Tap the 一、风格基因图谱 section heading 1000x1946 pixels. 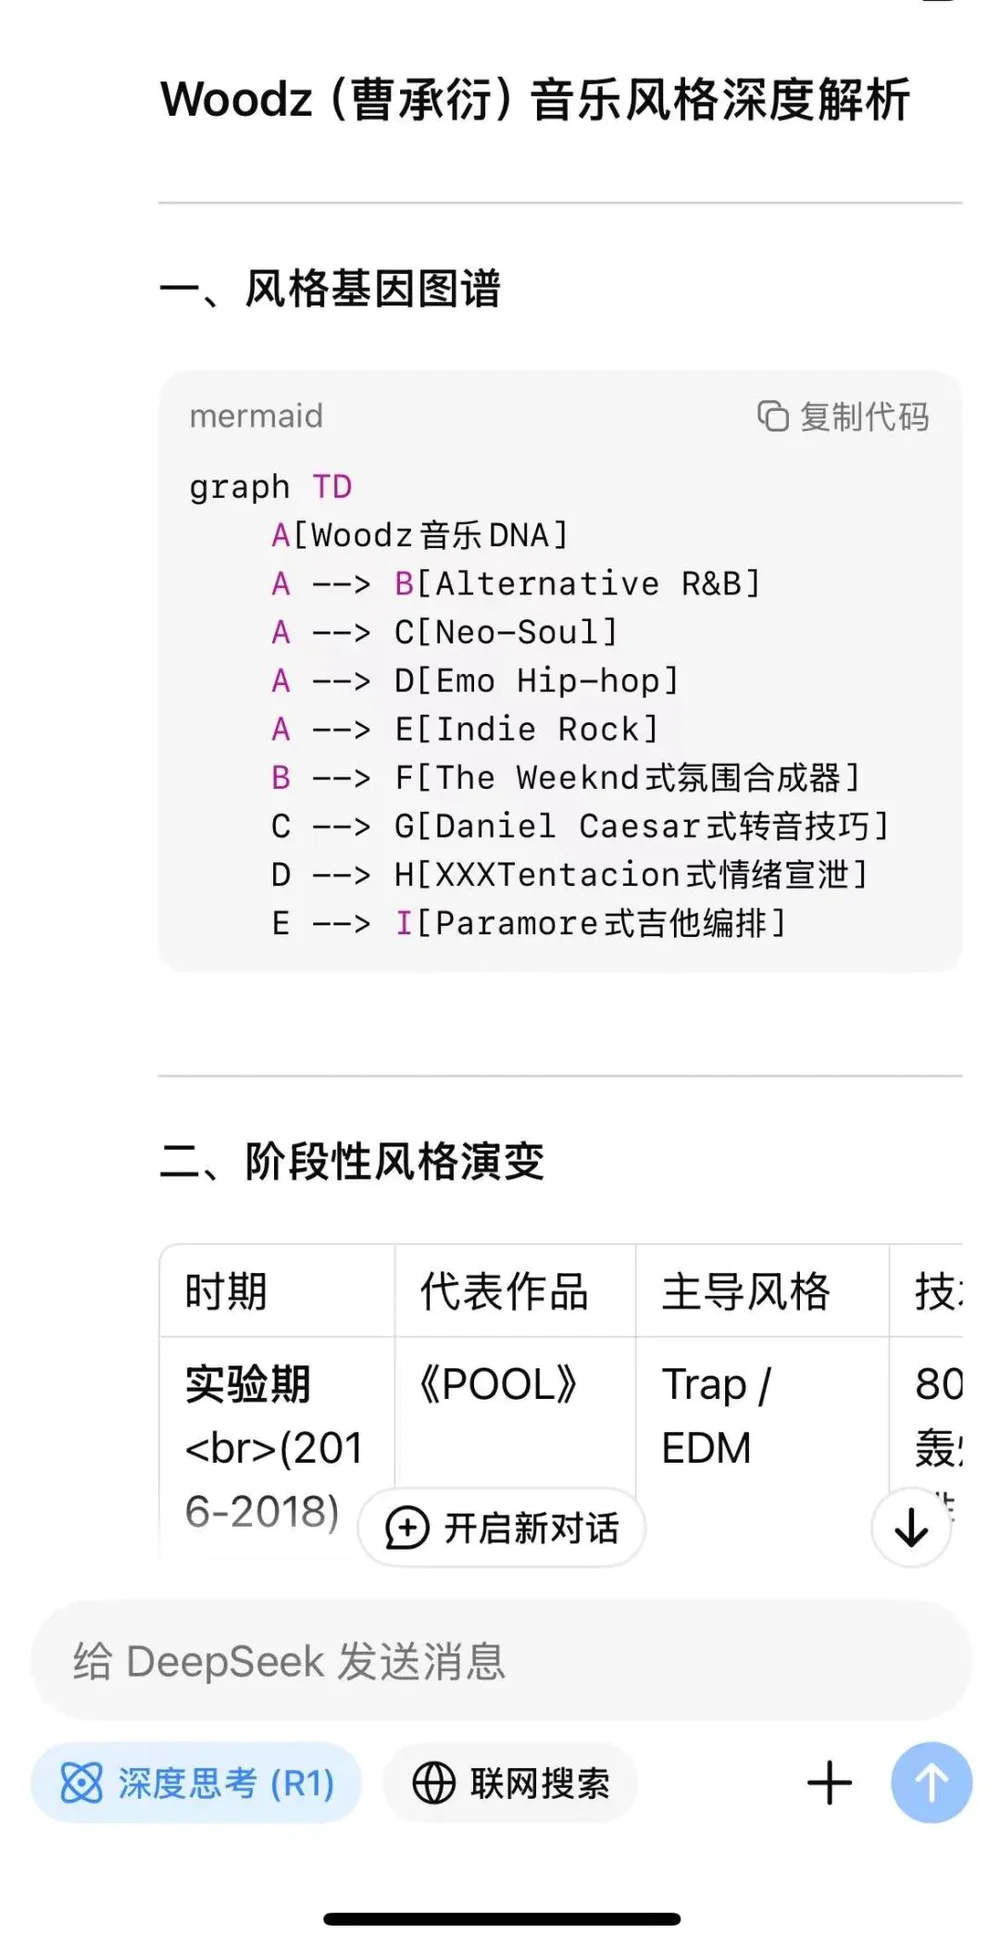click(330, 289)
